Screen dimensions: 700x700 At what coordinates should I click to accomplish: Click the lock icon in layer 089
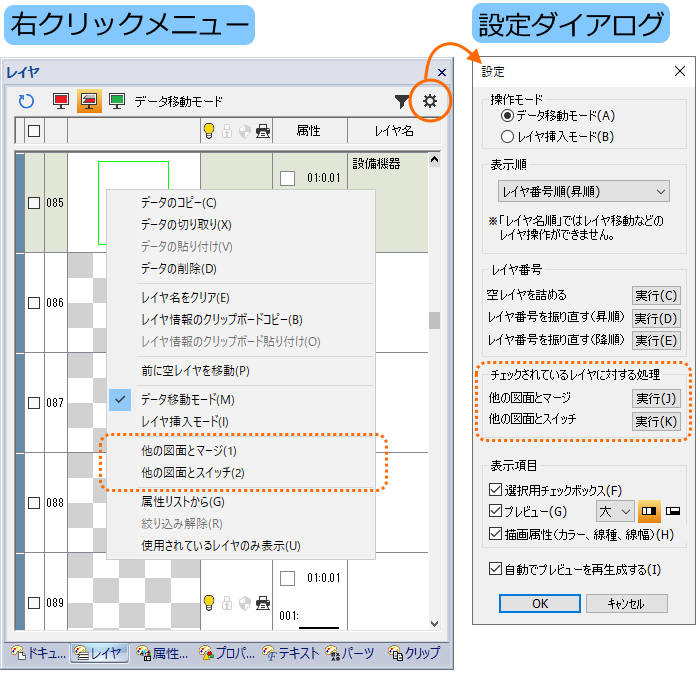point(227,603)
